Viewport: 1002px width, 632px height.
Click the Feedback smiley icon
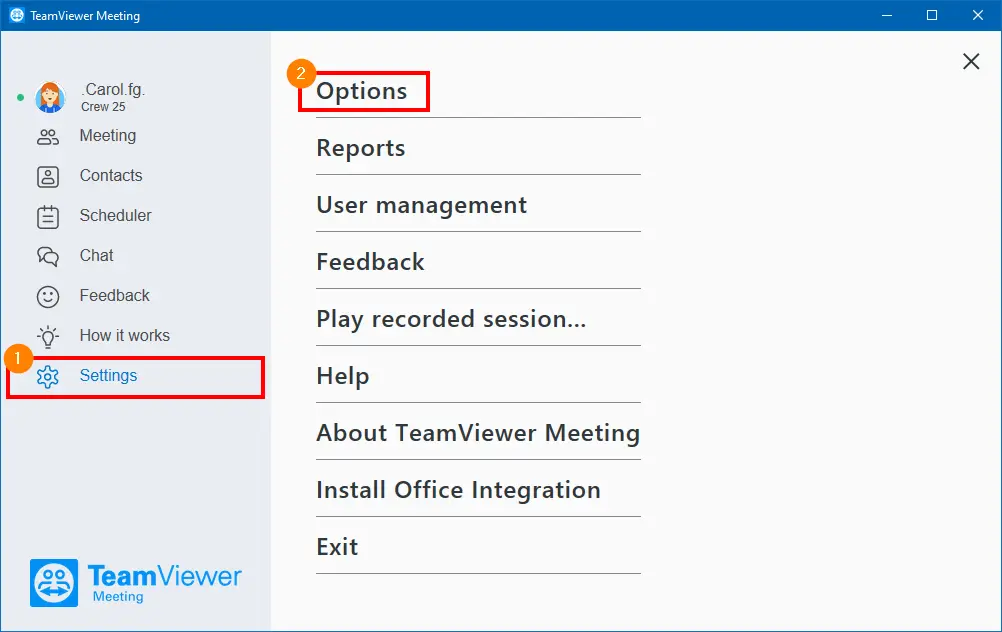(x=48, y=297)
